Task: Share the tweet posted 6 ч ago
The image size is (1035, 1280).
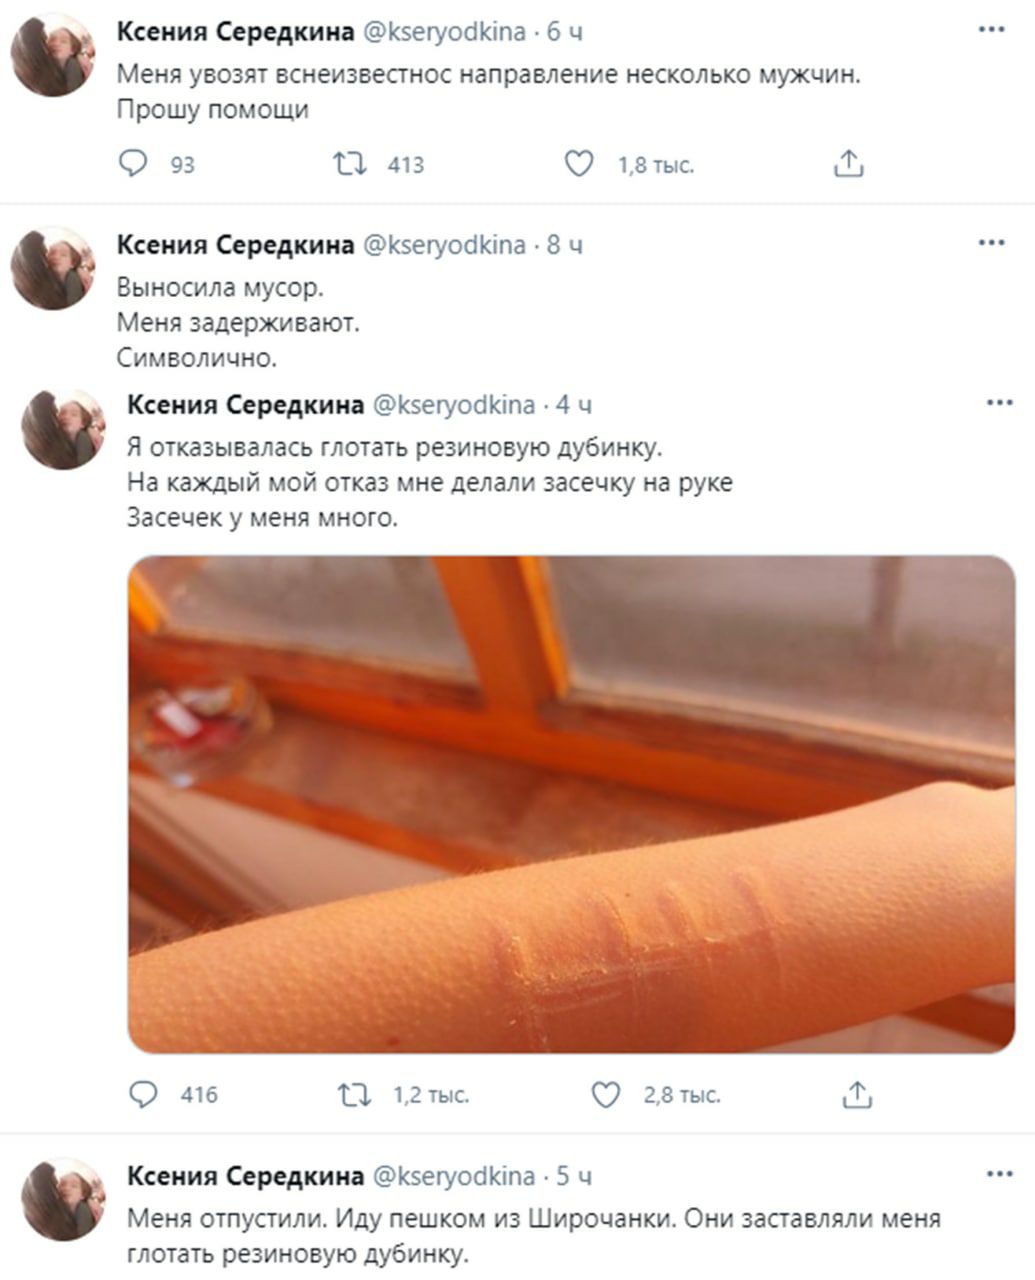Action: pos(848,163)
